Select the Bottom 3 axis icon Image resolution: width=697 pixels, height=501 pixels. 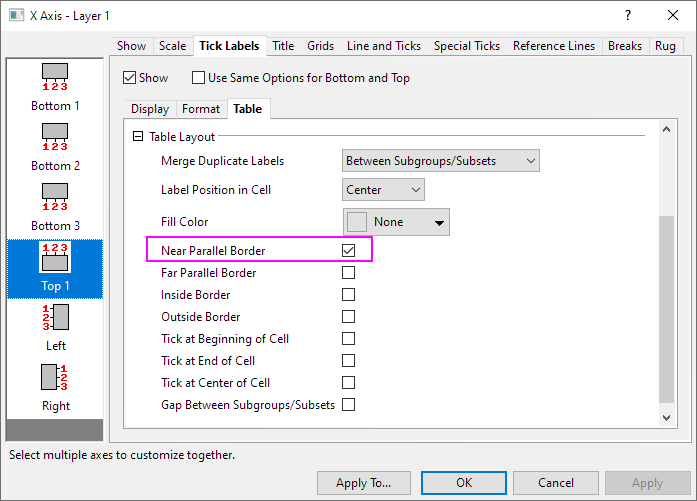click(55, 197)
